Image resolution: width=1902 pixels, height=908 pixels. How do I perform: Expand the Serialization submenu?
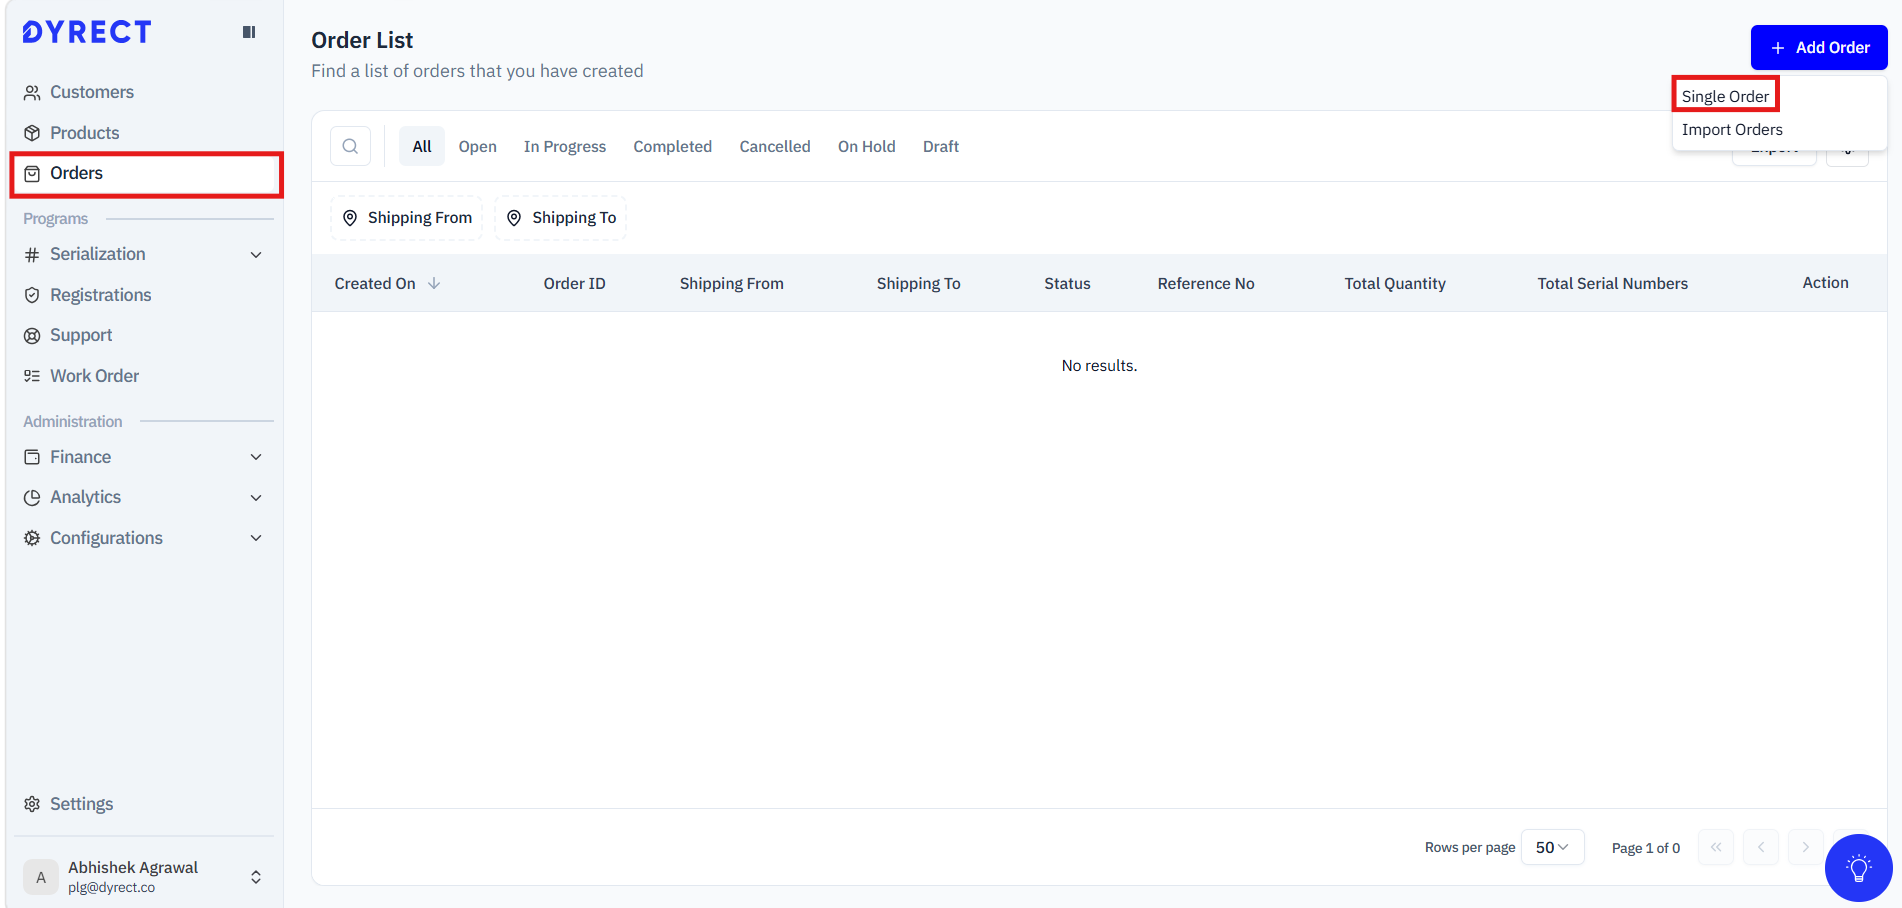145,254
